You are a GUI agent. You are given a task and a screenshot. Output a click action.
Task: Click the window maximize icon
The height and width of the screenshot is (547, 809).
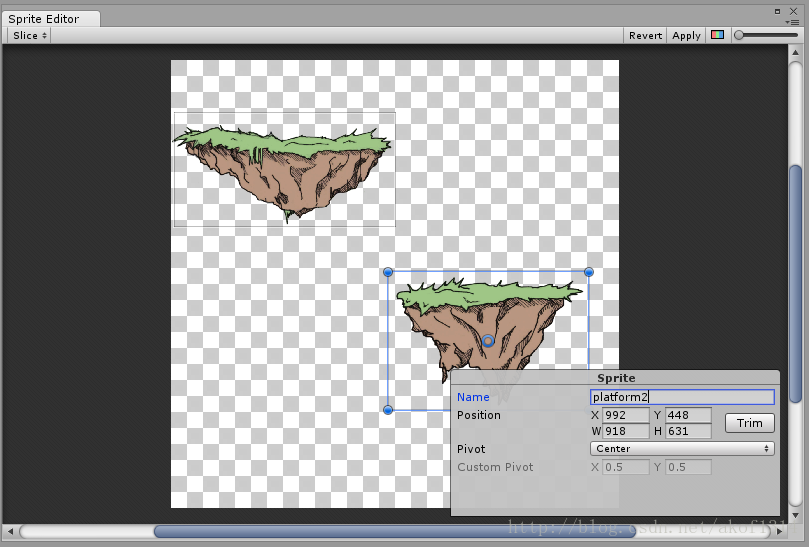click(x=777, y=11)
